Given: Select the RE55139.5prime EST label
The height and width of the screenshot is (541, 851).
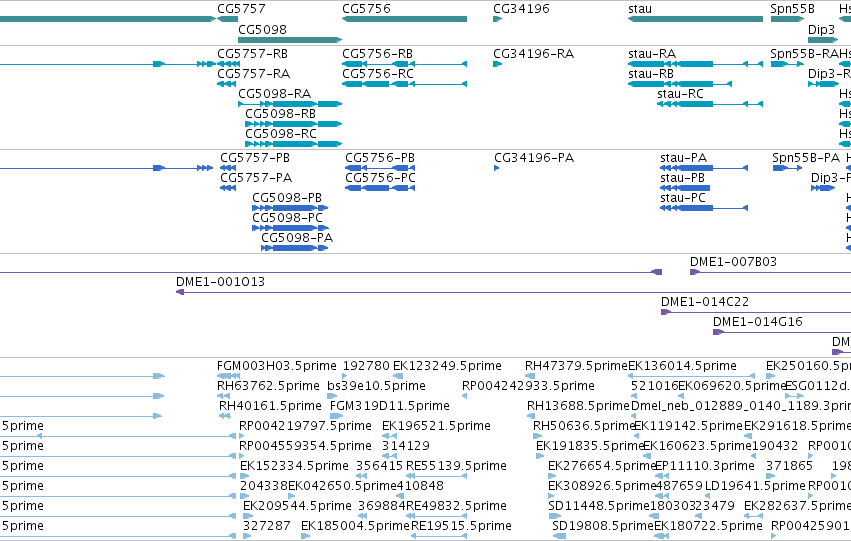Looking at the screenshot, I should 456,467.
